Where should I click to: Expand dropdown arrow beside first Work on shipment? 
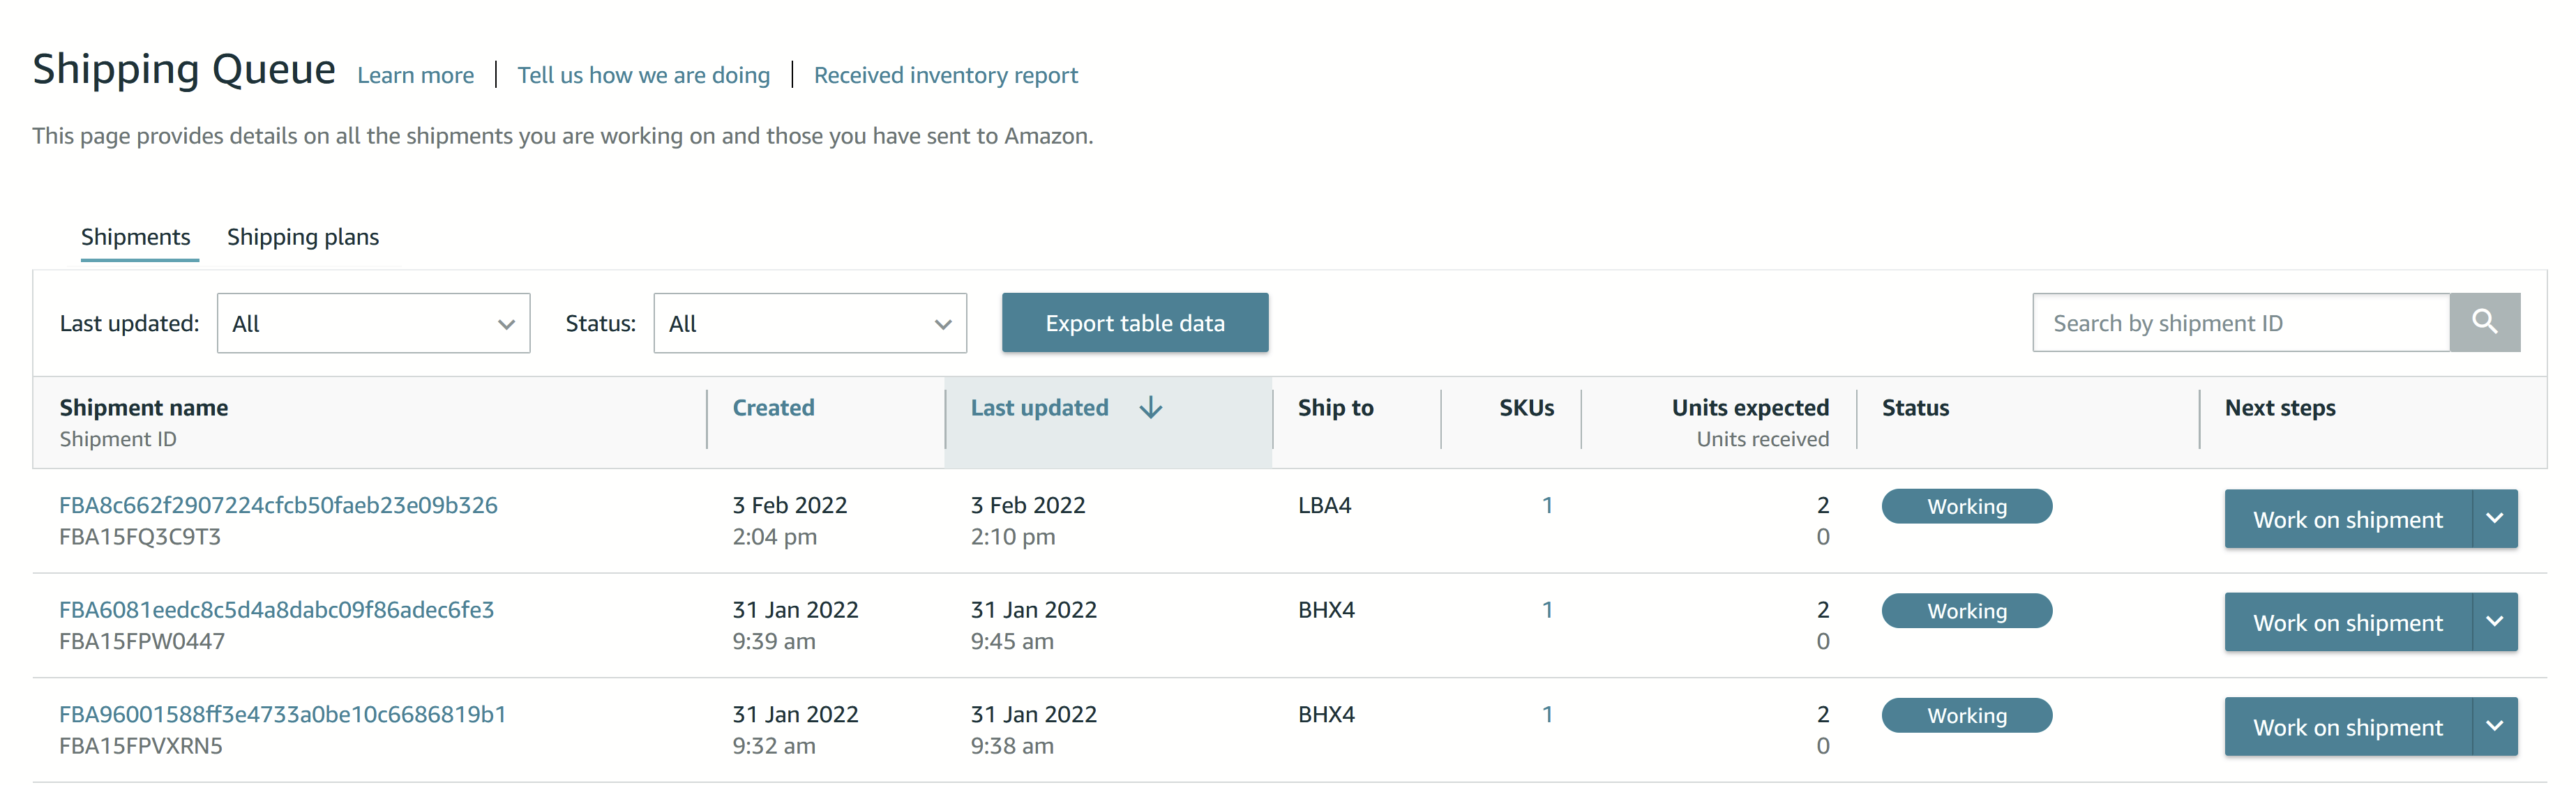2494,519
